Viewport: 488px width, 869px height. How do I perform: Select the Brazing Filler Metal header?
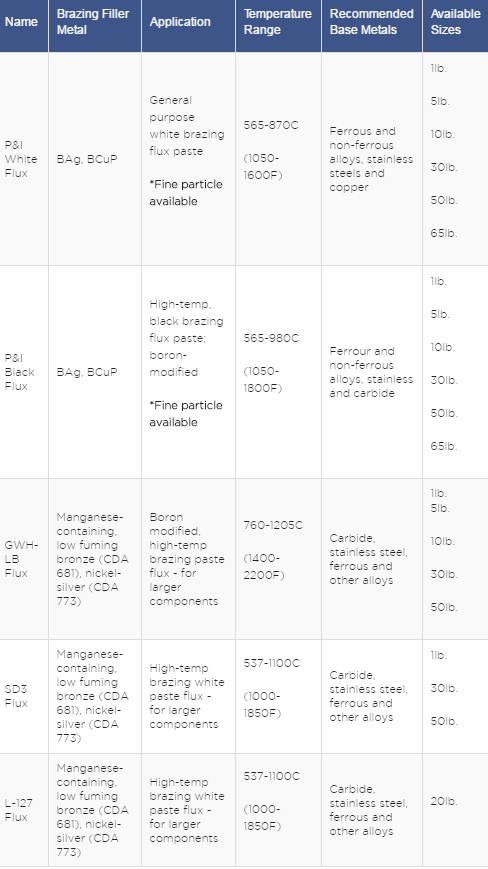[x=93, y=22]
